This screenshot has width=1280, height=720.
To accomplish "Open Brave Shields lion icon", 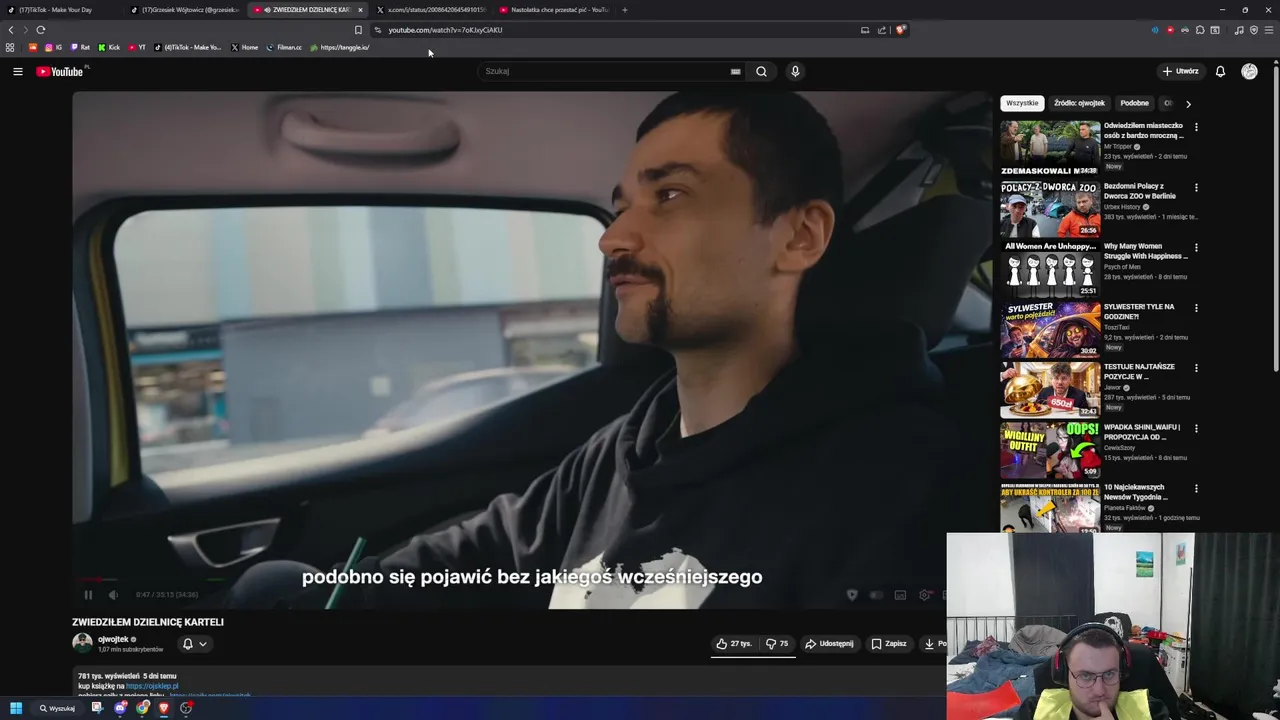I will click(900, 30).
